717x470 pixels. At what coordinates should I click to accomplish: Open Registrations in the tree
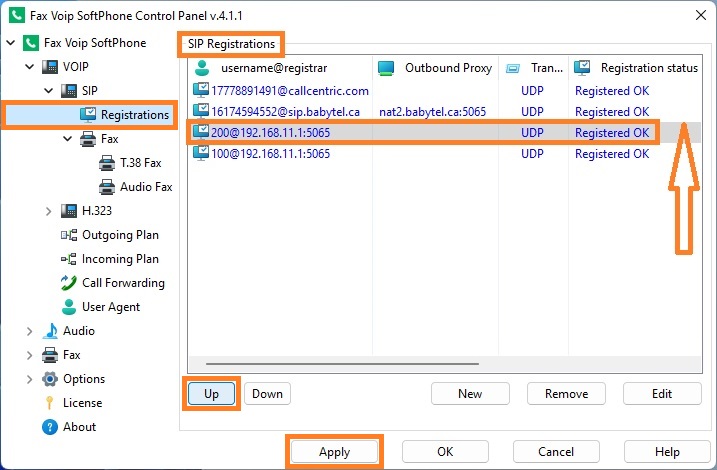tap(135, 115)
